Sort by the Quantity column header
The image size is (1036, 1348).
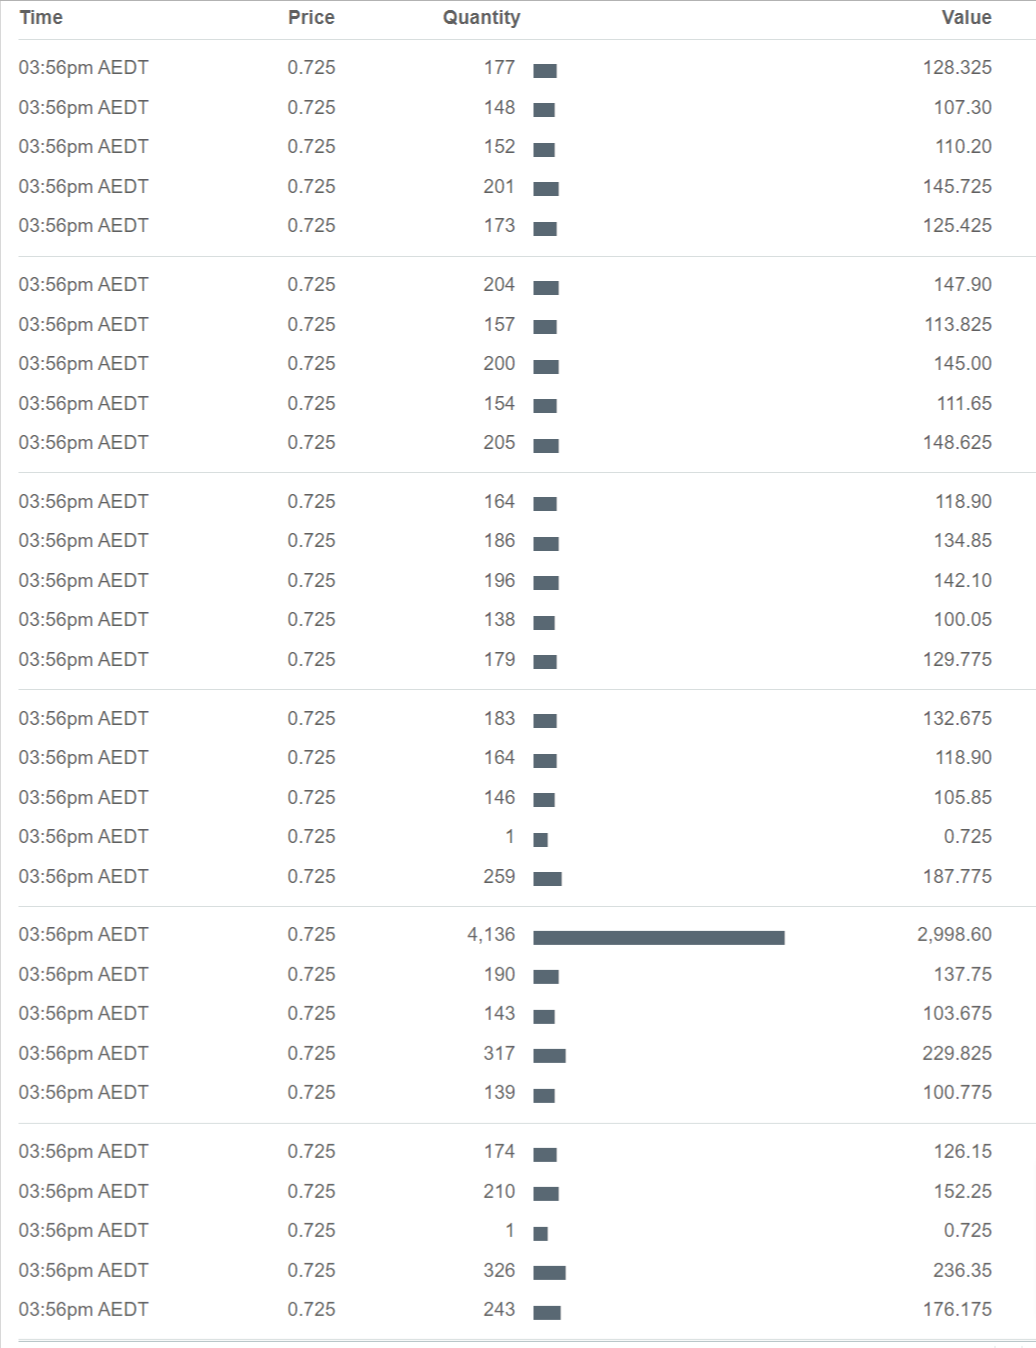point(481,18)
